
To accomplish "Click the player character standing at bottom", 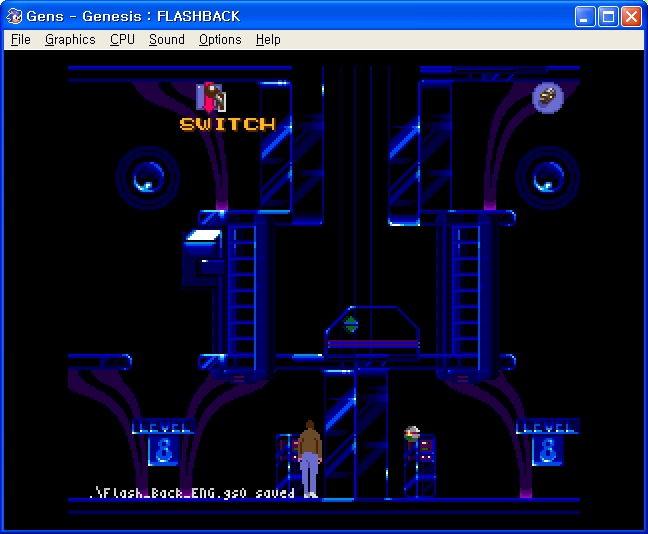I will pyautogui.click(x=310, y=458).
